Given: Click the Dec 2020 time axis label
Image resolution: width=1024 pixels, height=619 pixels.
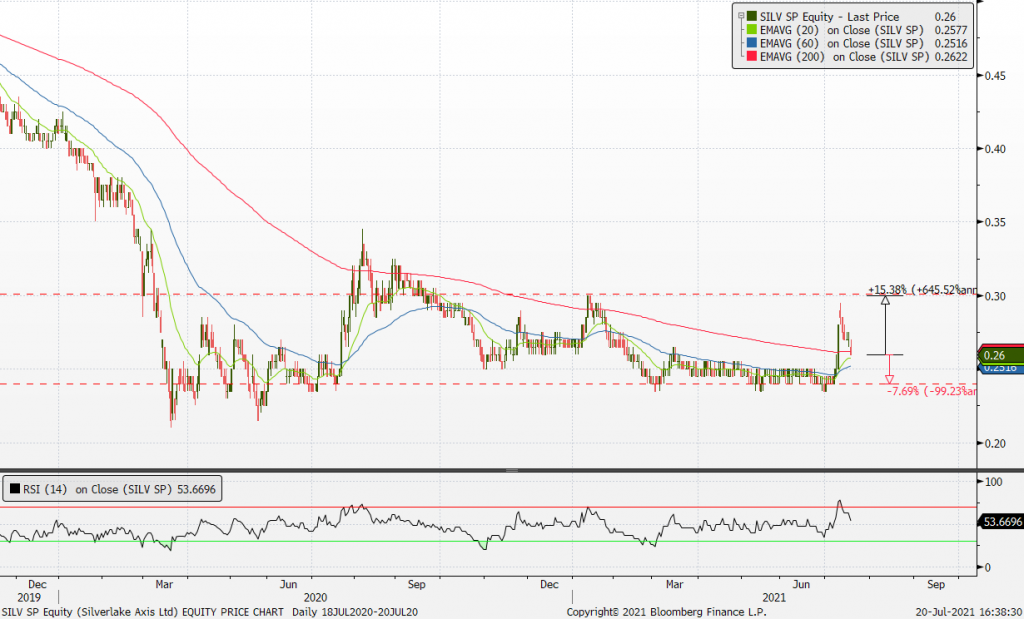Looking at the screenshot, I should click(549, 584).
